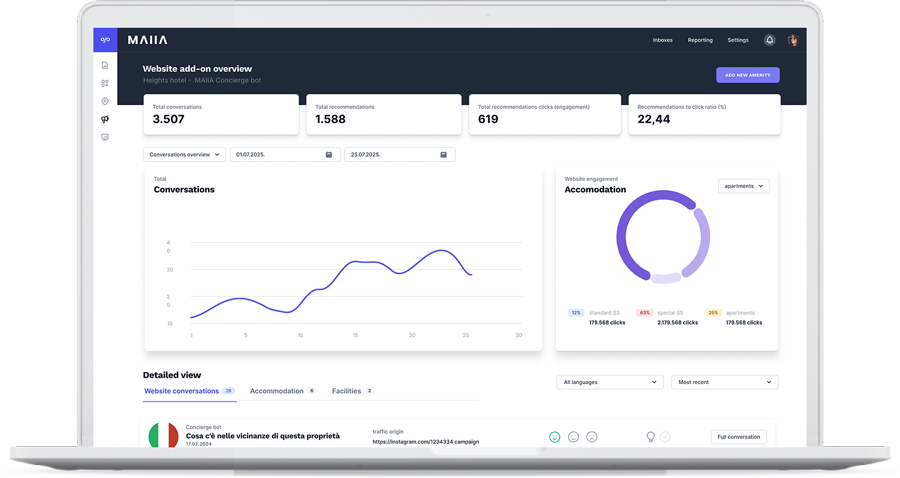Open the document icon in left sidebar
Viewport: 900px width, 478px height.
point(105,66)
